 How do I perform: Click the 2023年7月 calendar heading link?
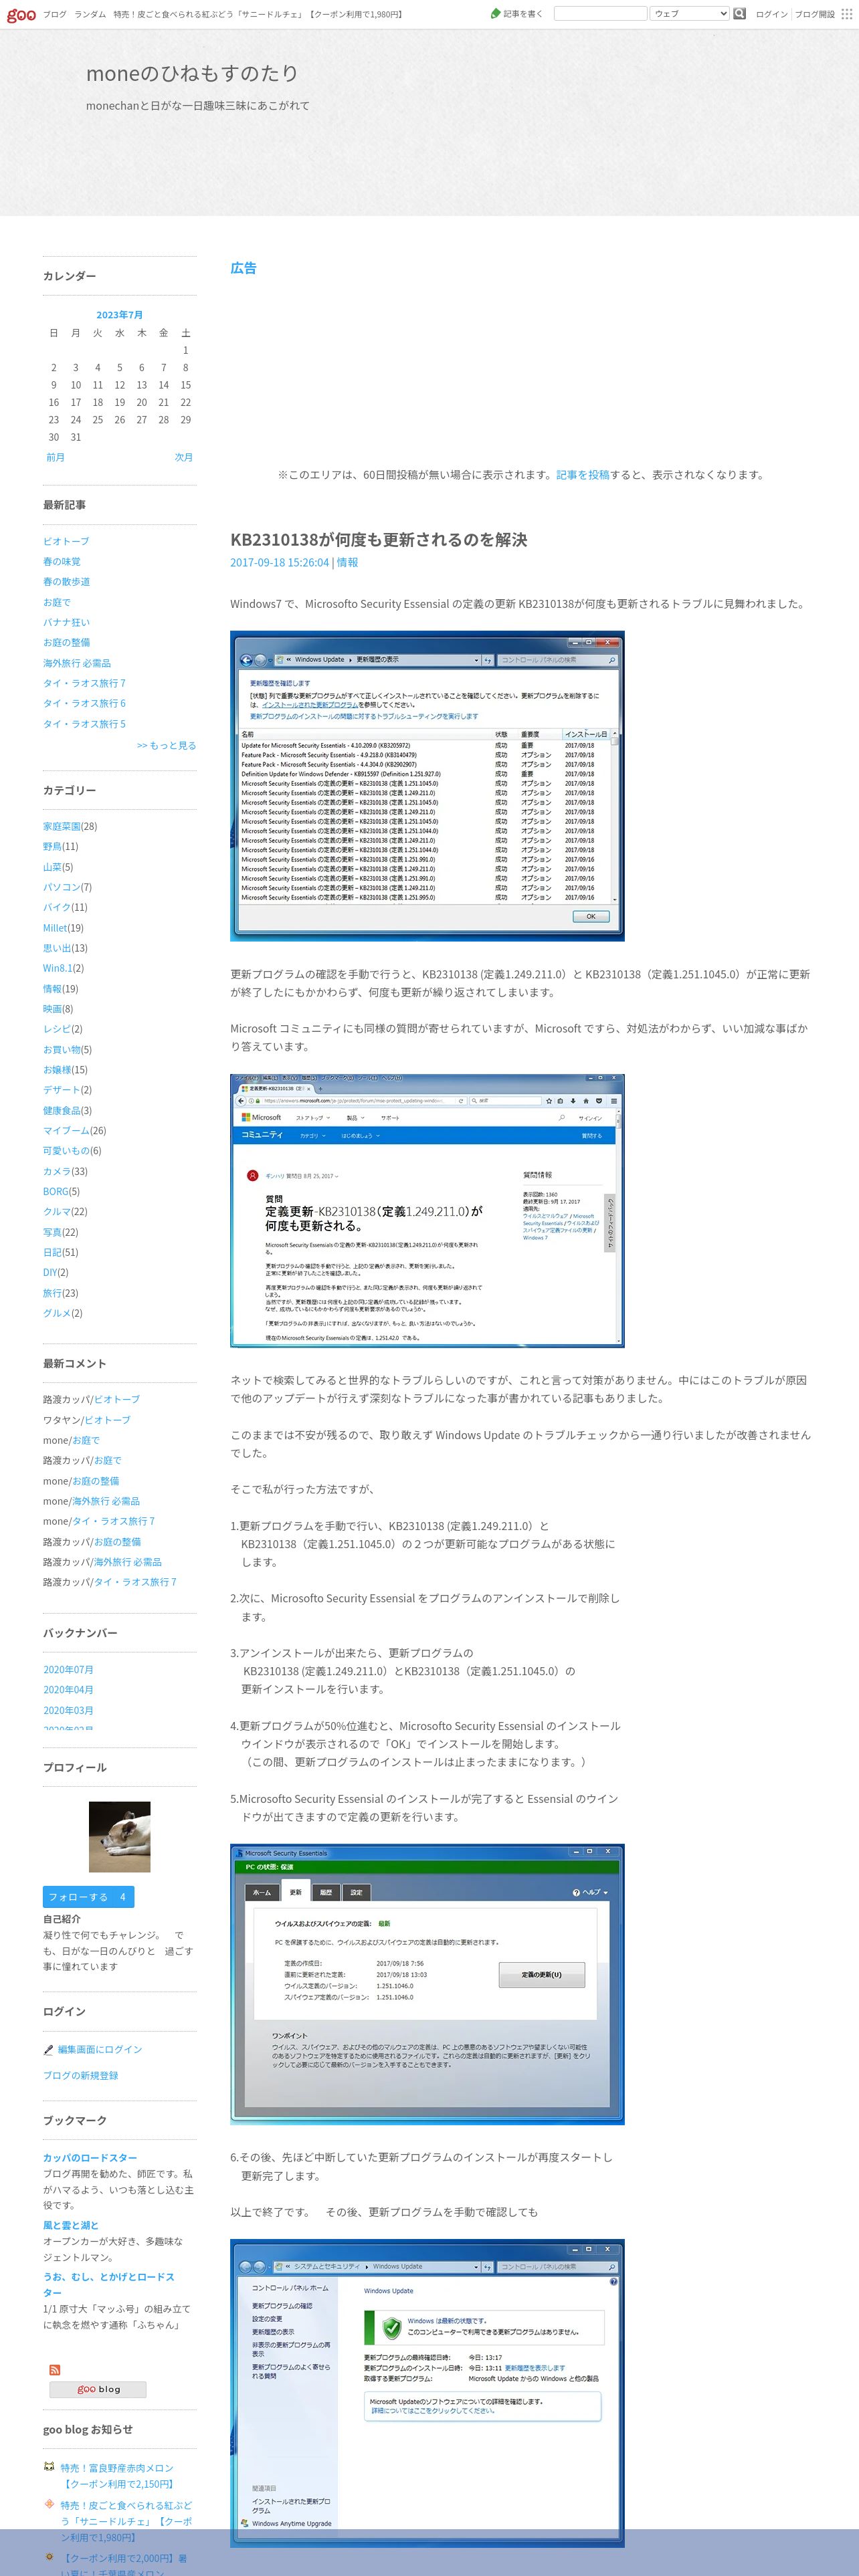tap(119, 314)
